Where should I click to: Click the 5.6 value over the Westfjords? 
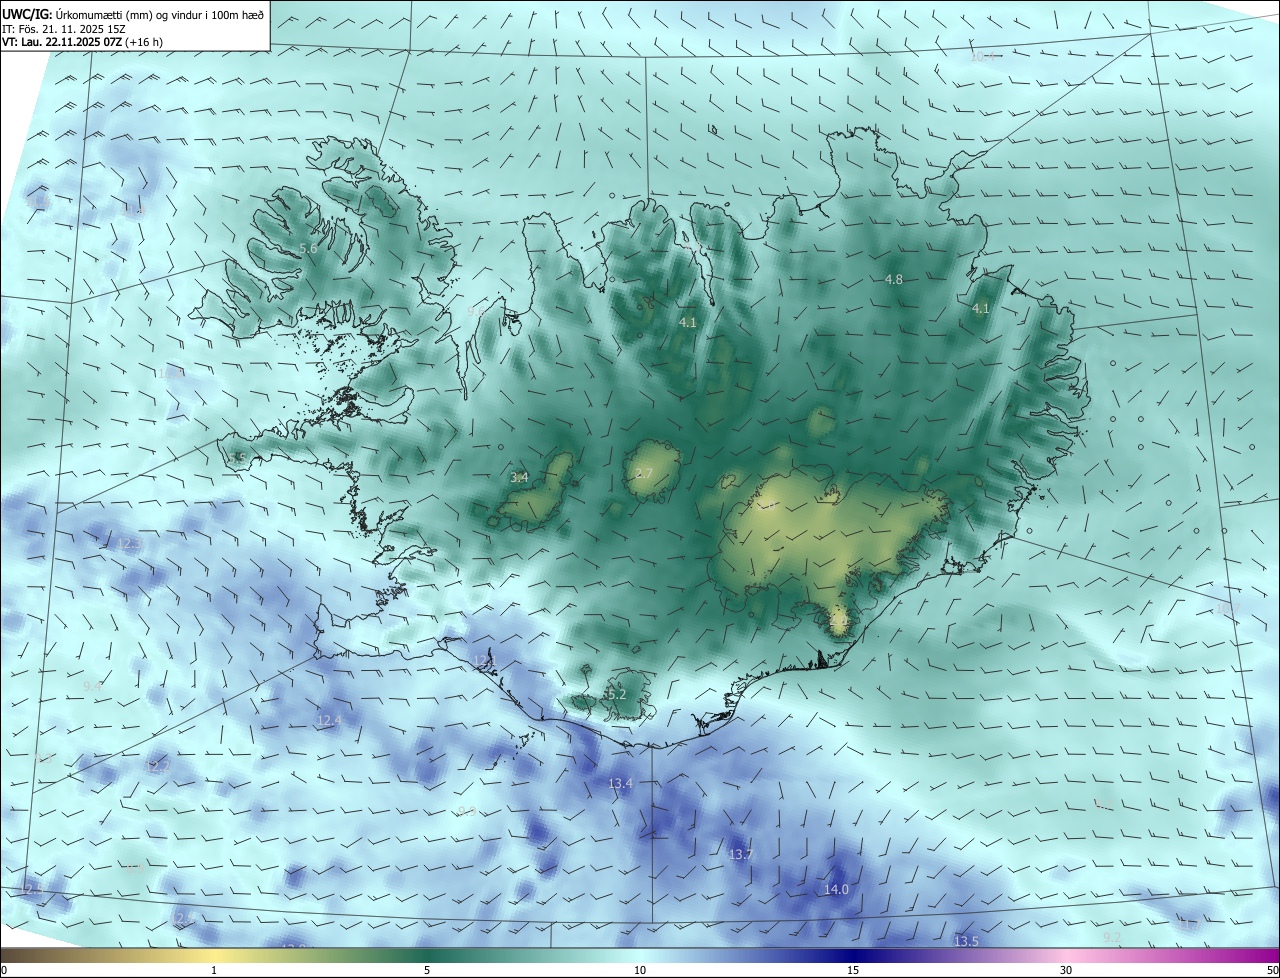(x=308, y=248)
